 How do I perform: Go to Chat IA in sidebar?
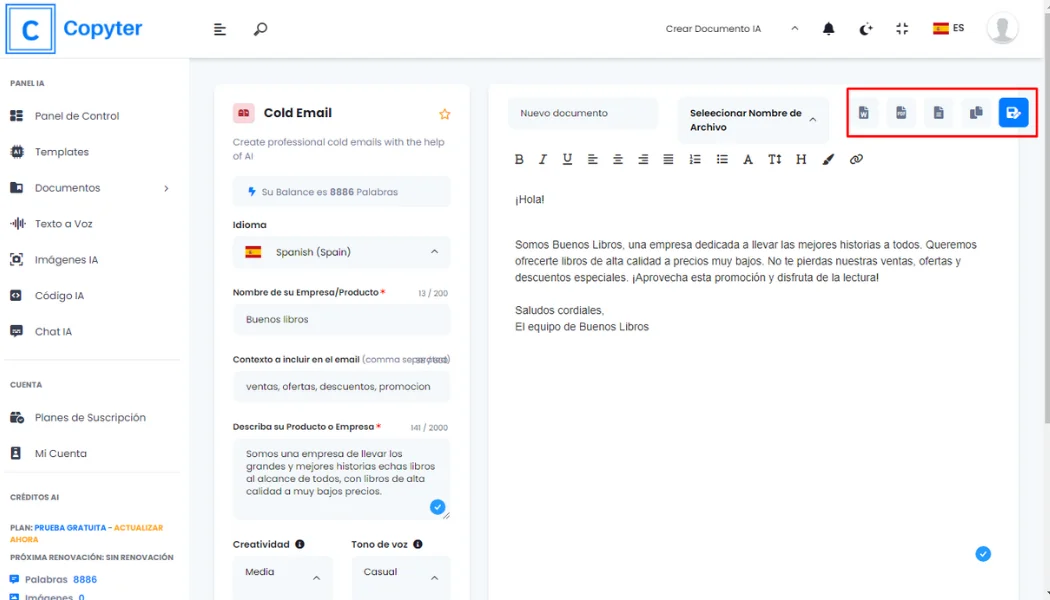(x=53, y=332)
